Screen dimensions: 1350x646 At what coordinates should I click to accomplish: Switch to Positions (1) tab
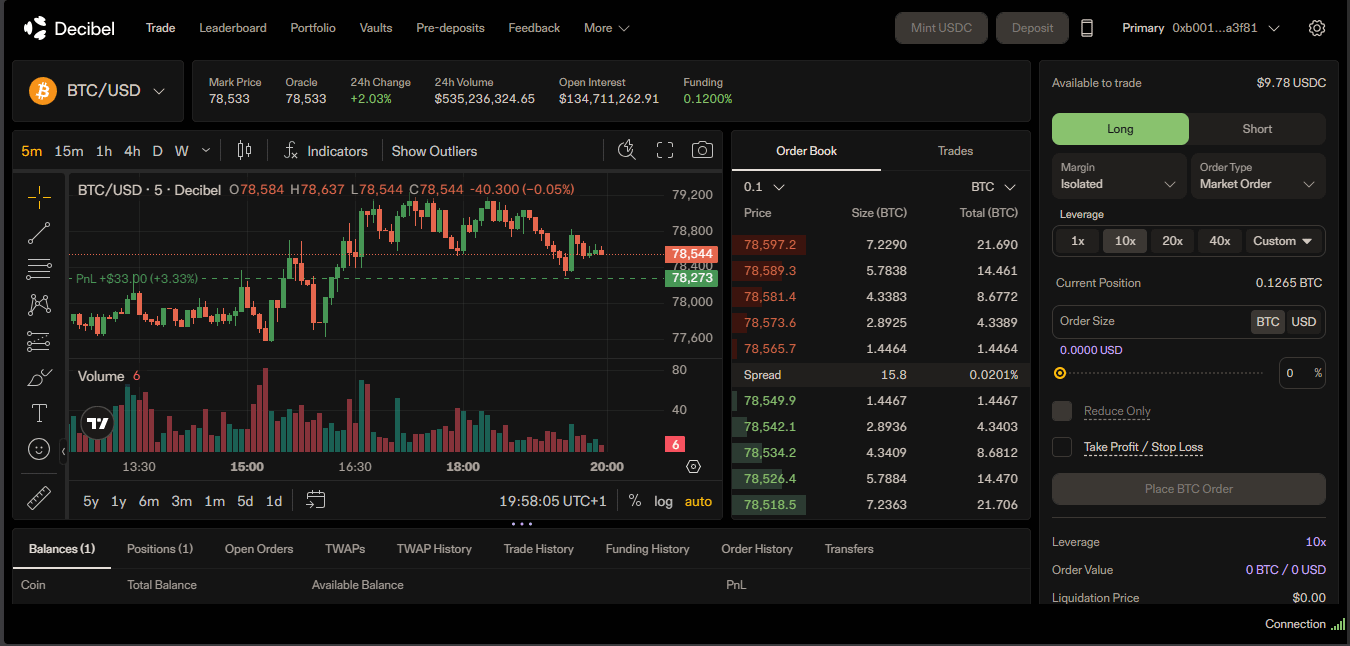160,549
